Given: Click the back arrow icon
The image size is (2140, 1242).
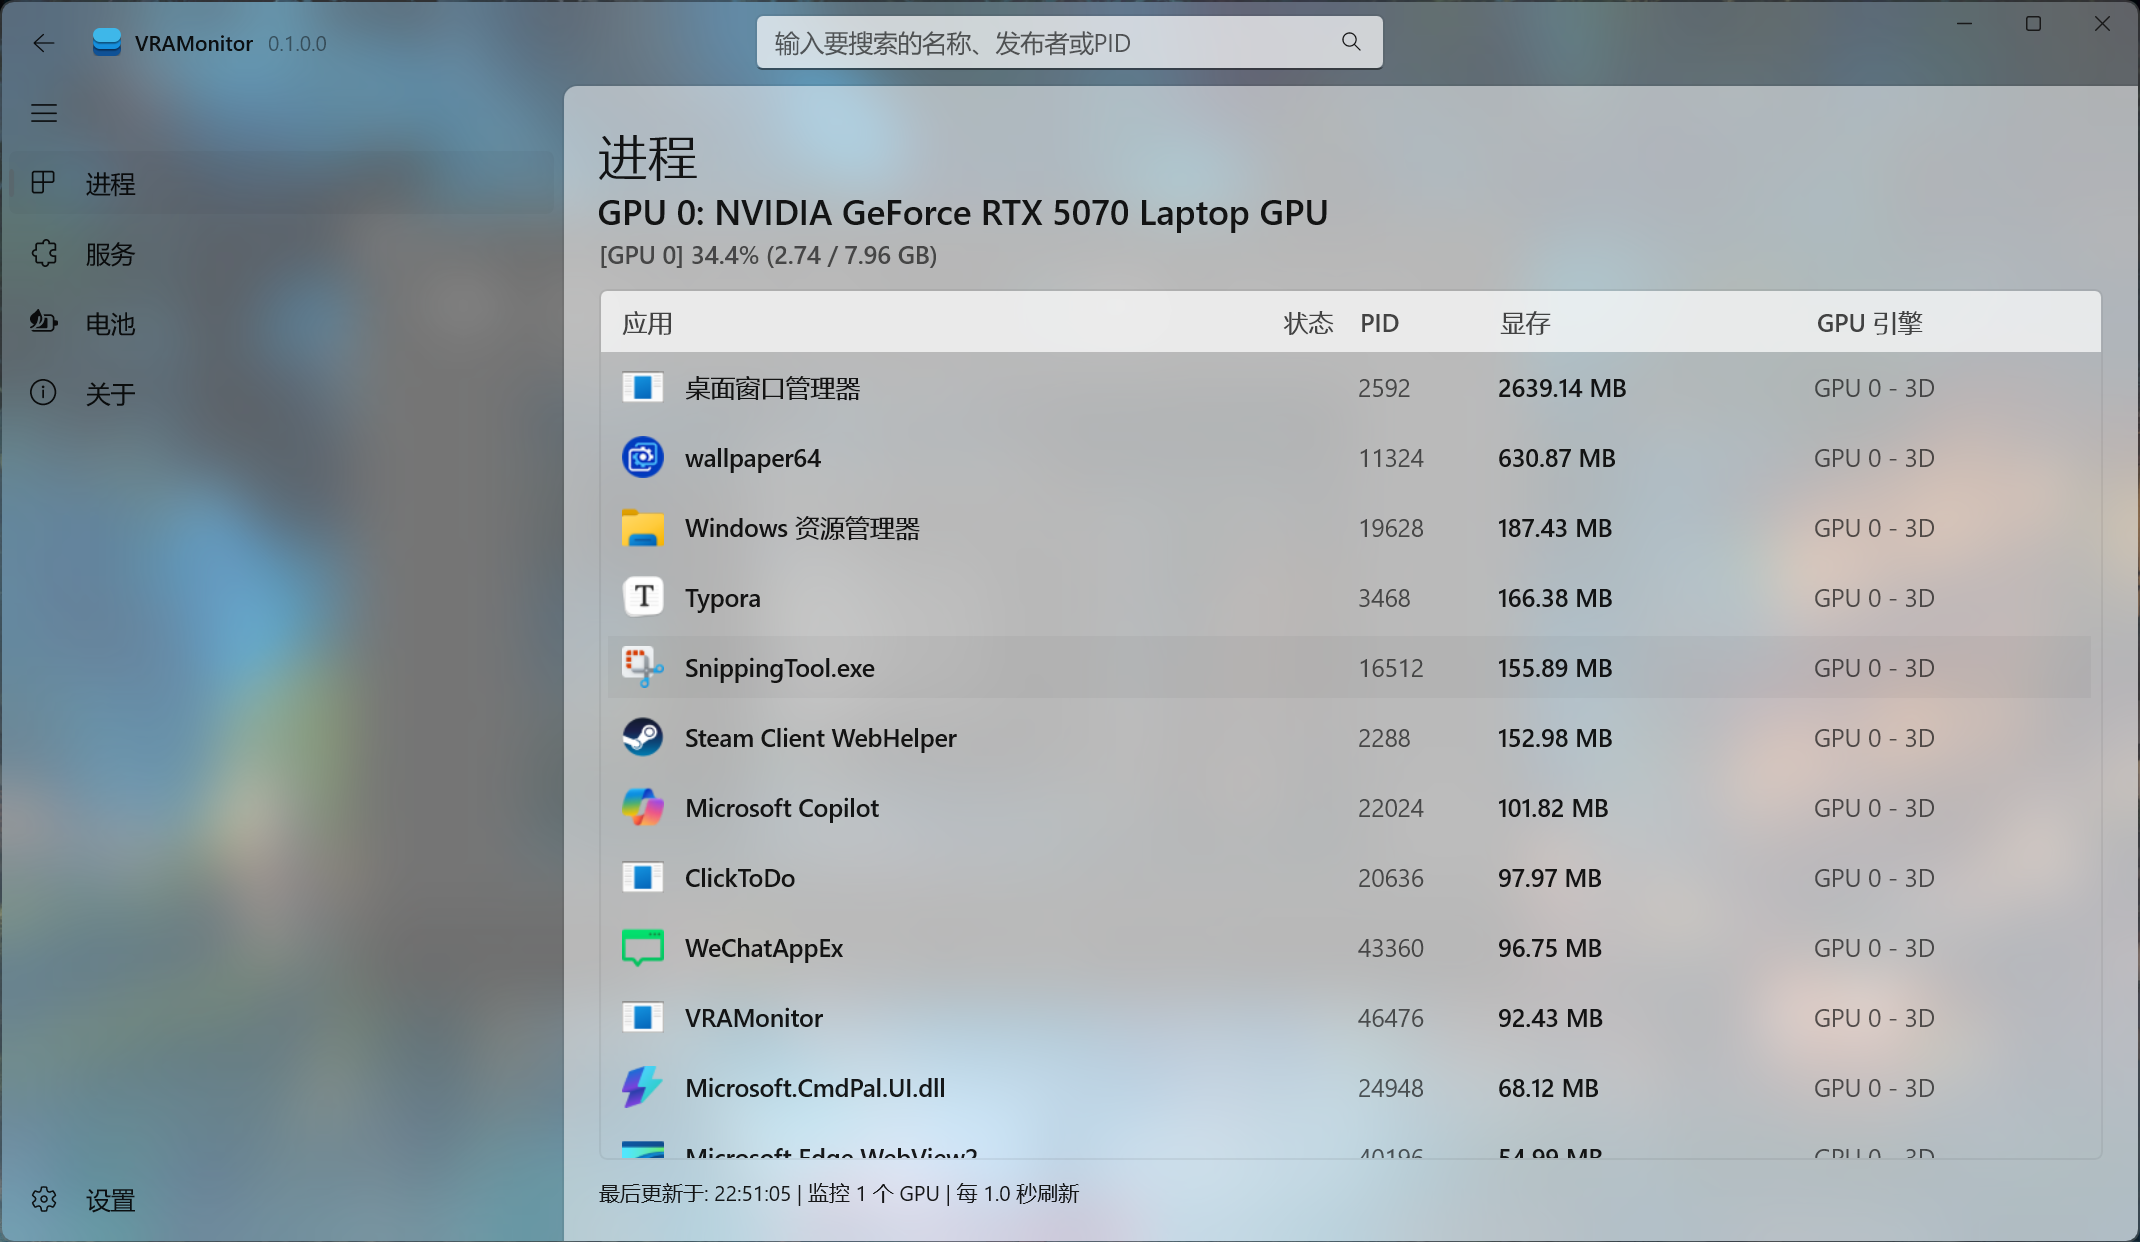Looking at the screenshot, I should pyautogui.click(x=43, y=43).
